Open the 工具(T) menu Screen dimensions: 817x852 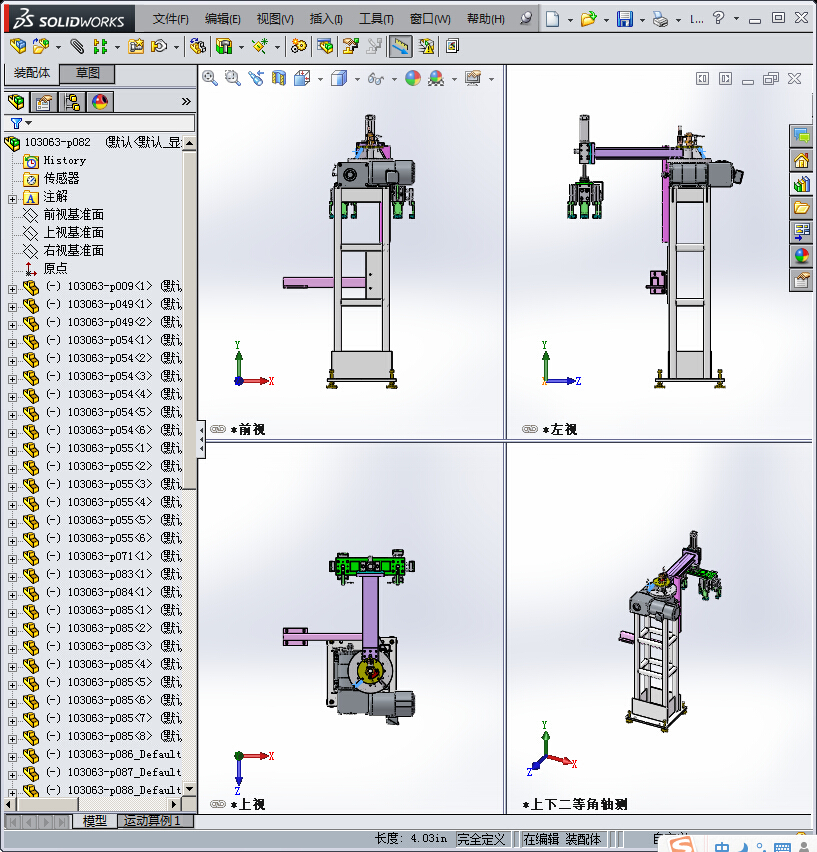[376, 19]
